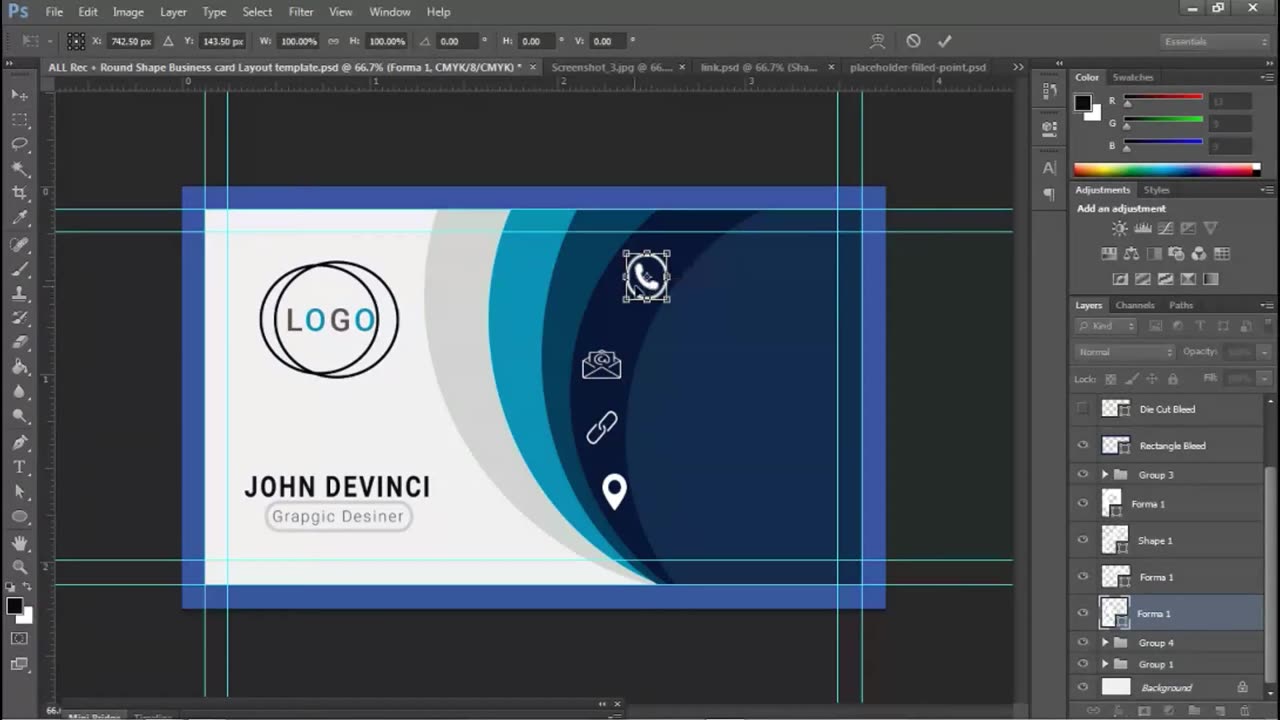Open the Filter menu
Screen dimensions: 1280x720
(x=301, y=12)
